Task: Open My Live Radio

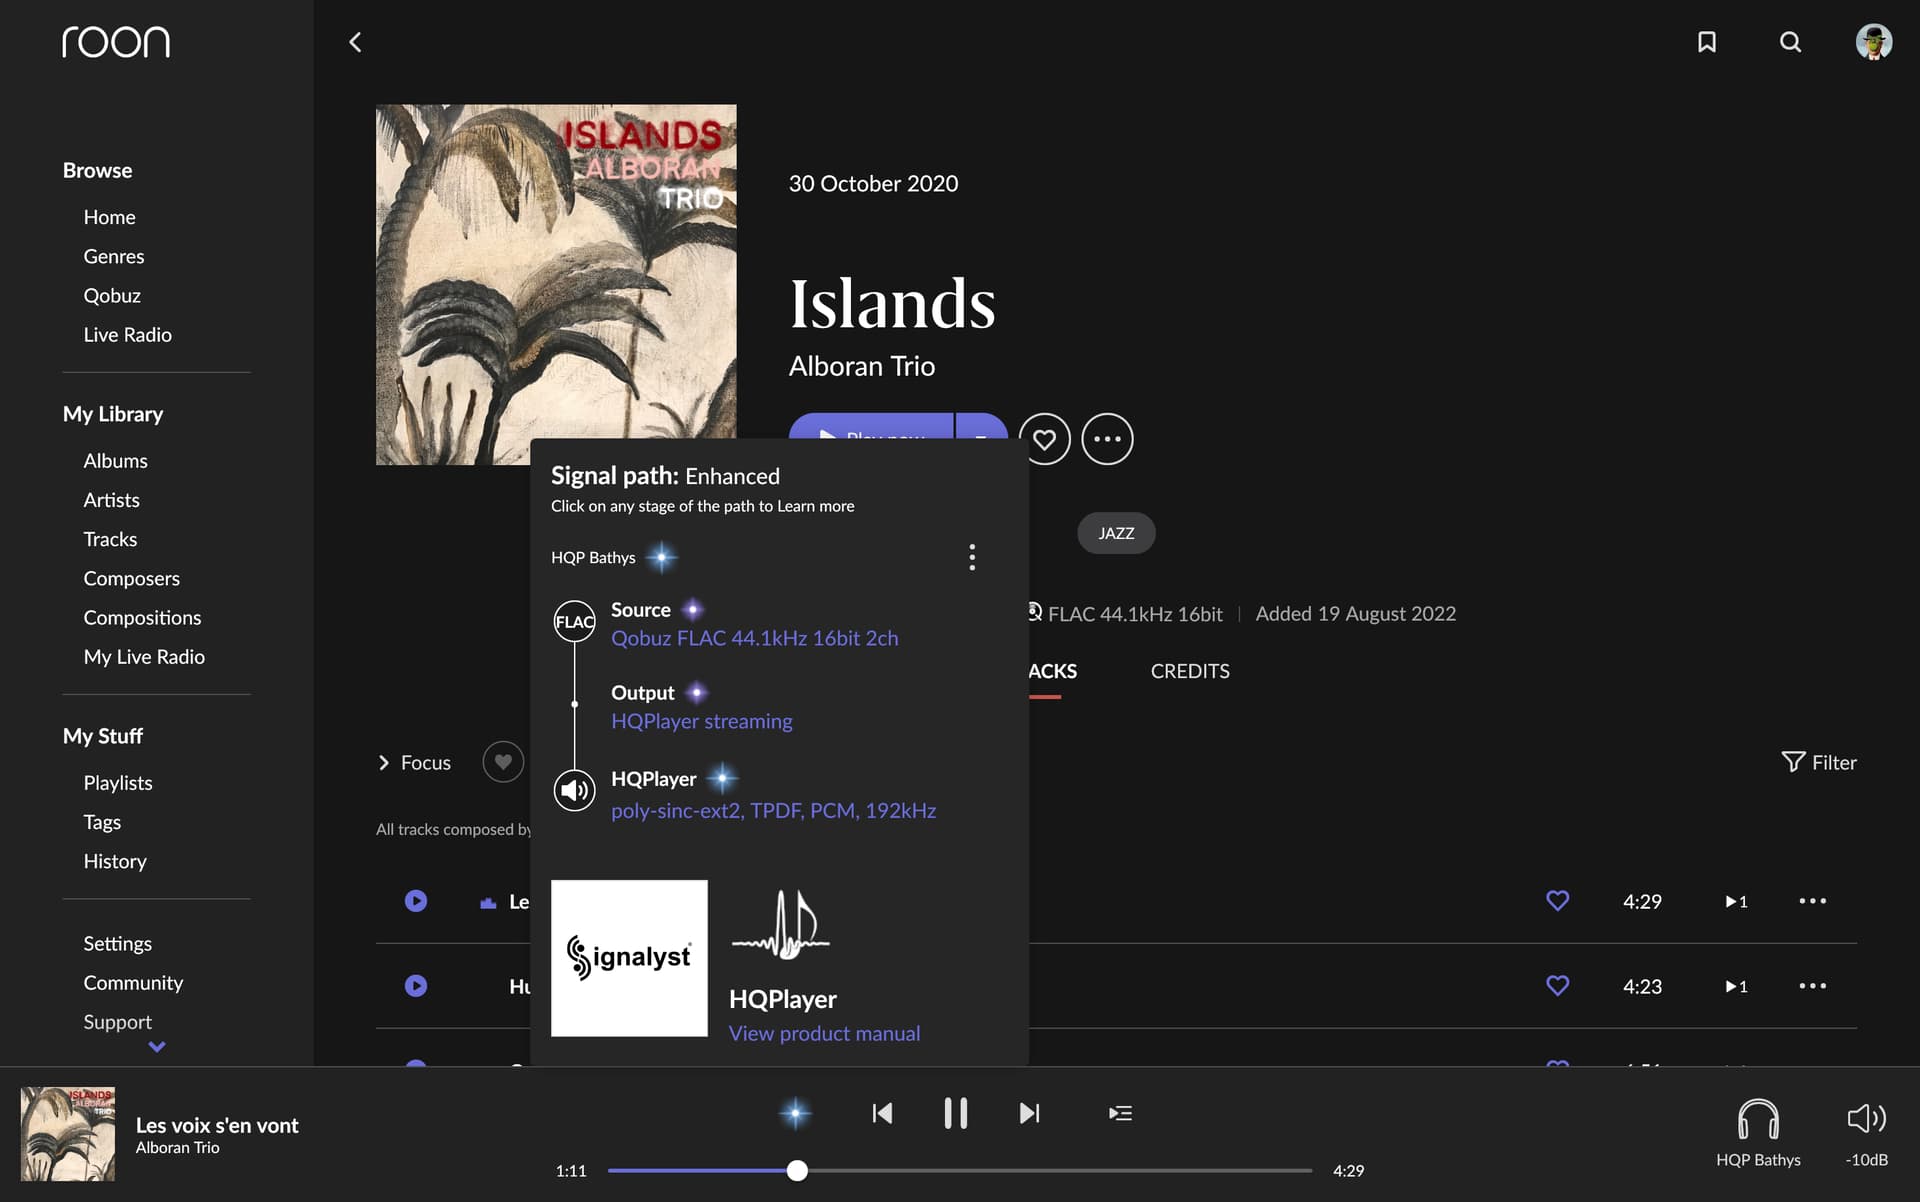Action: (144, 657)
